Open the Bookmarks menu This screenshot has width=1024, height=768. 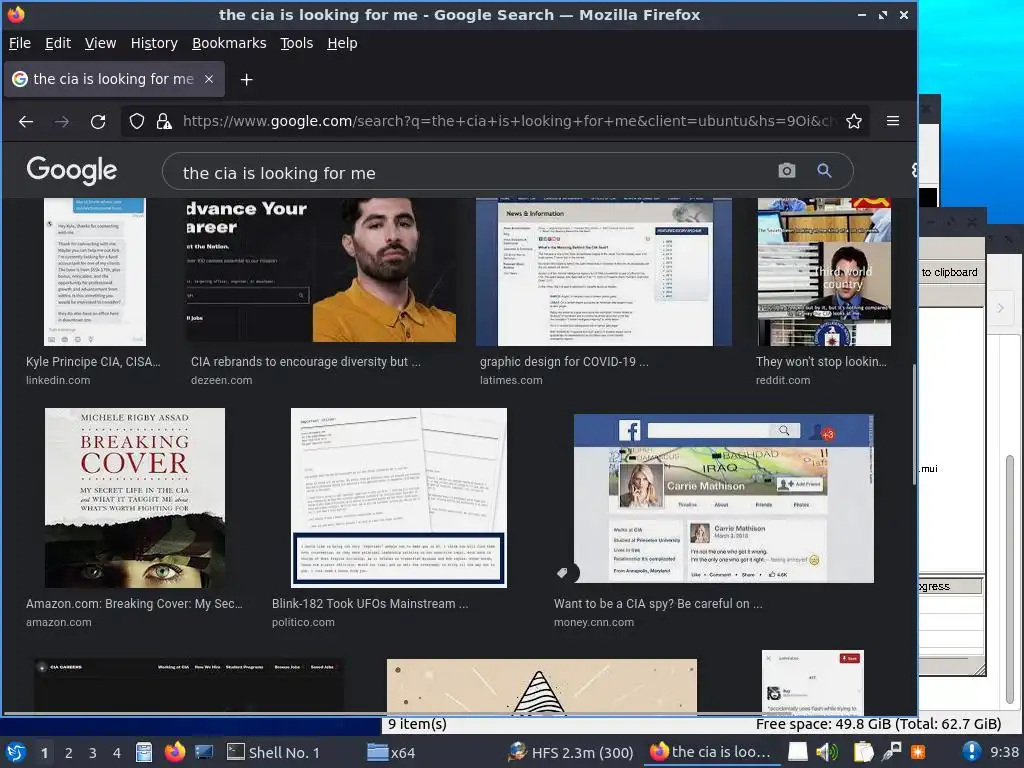point(229,43)
